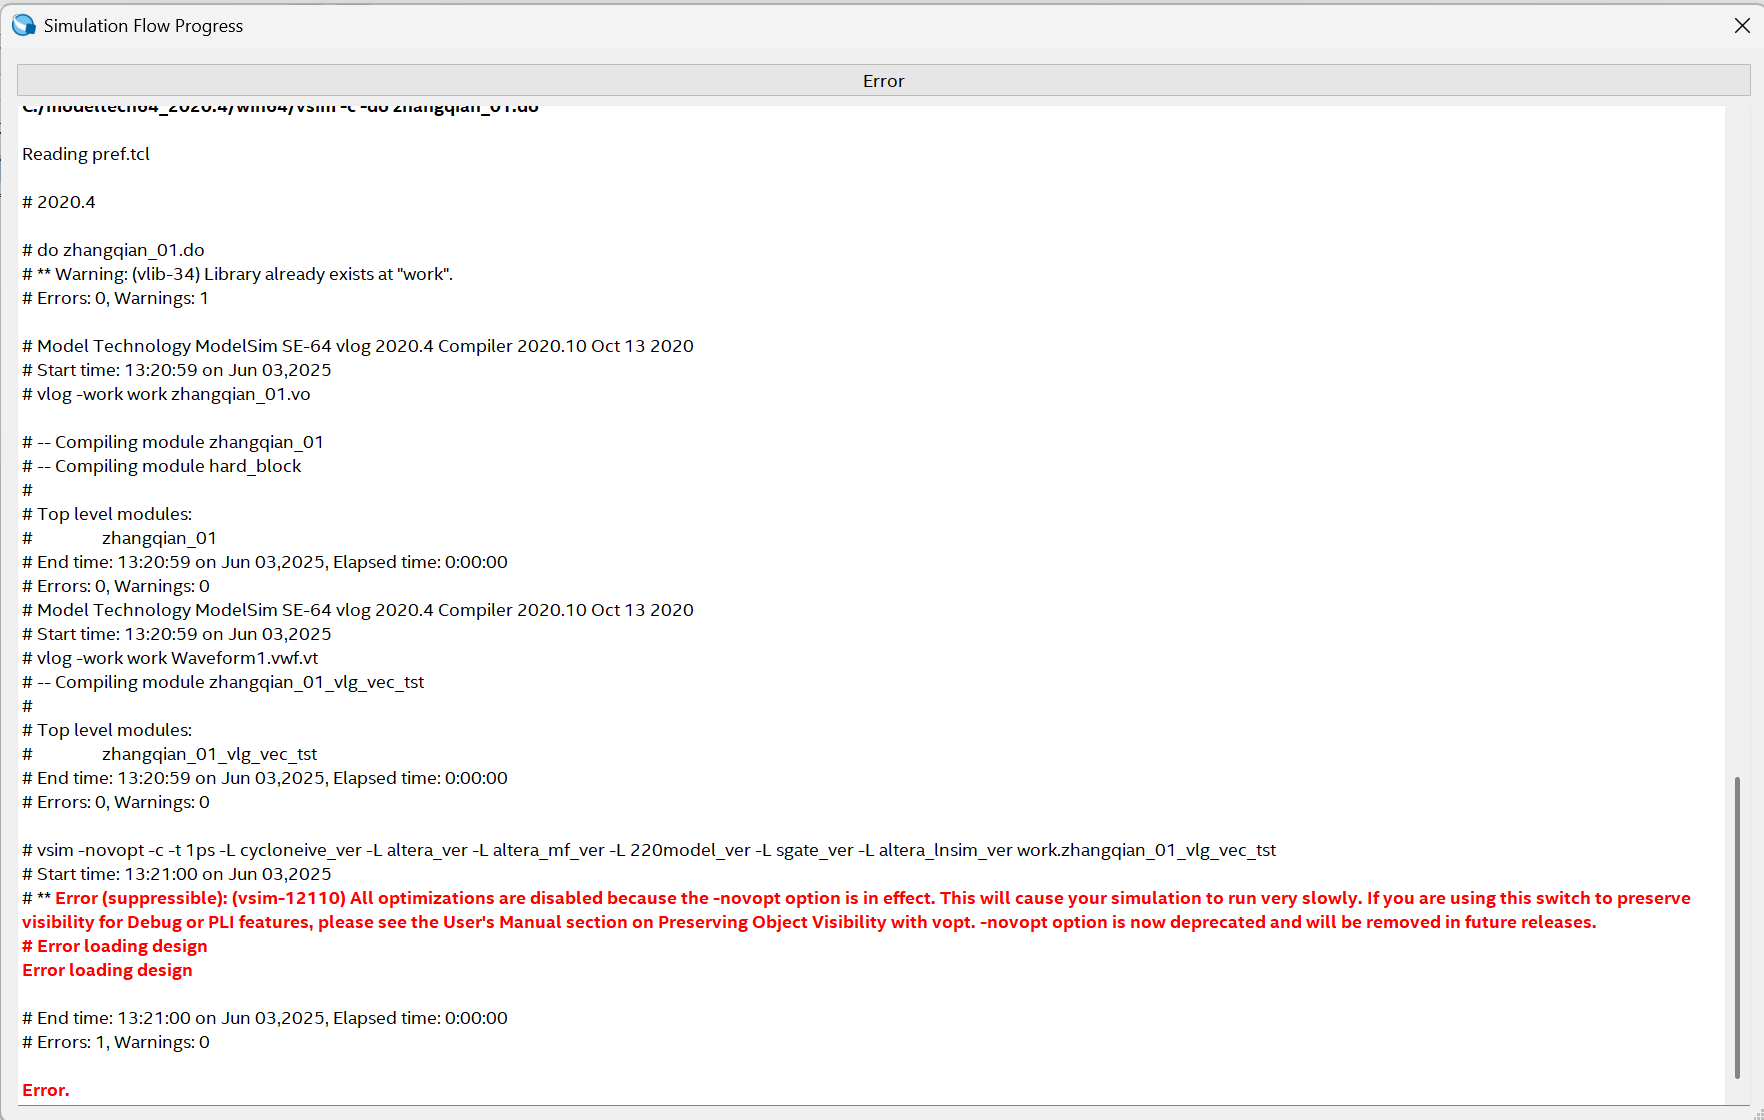Screen dimensions: 1764x1120
Task: Click 'vlog -work work Waveform1.vwf.vt' line
Action: tap(170, 658)
